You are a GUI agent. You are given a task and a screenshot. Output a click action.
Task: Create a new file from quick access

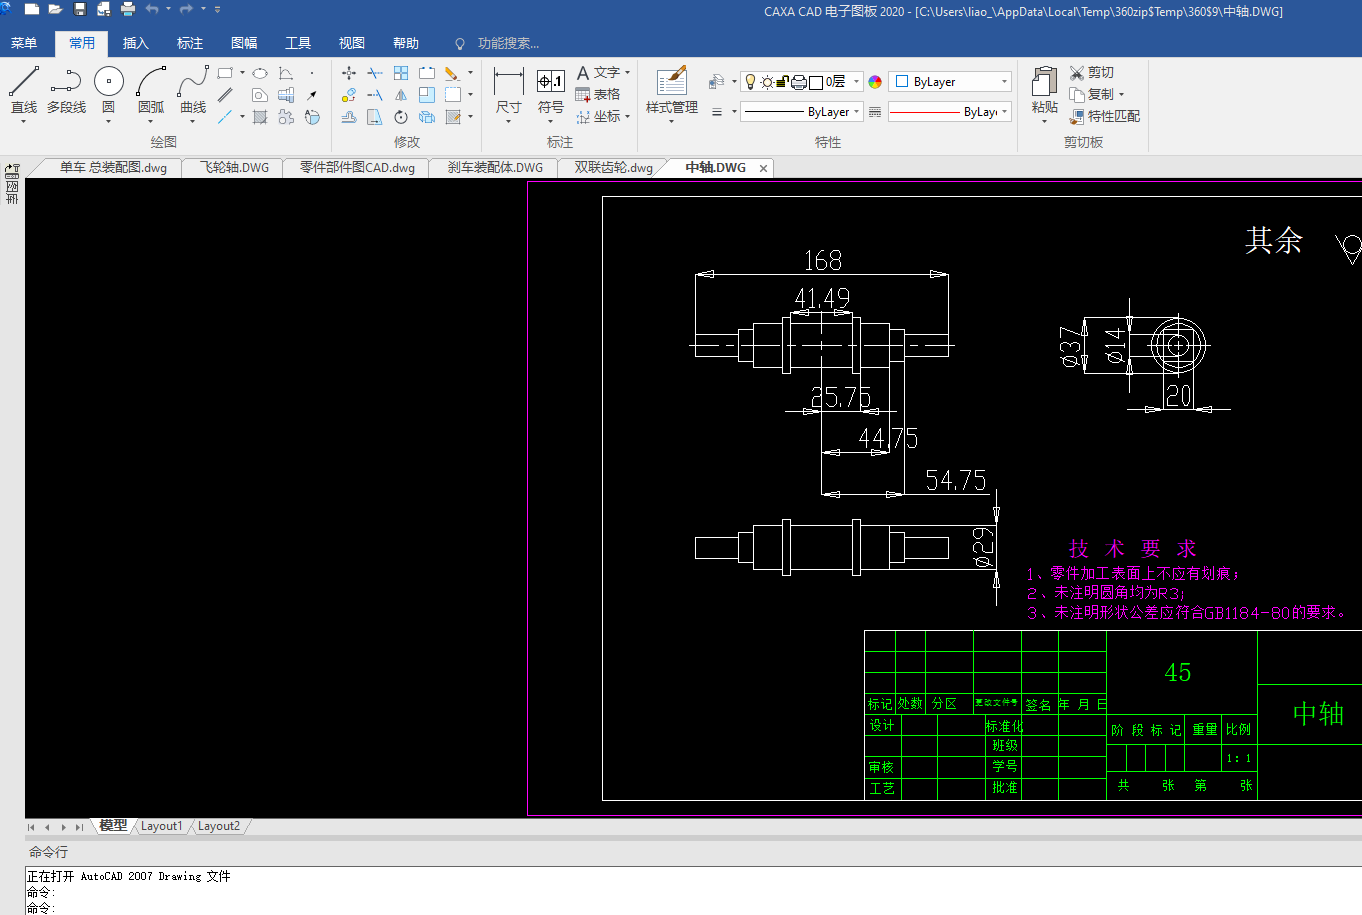pyautogui.click(x=32, y=9)
